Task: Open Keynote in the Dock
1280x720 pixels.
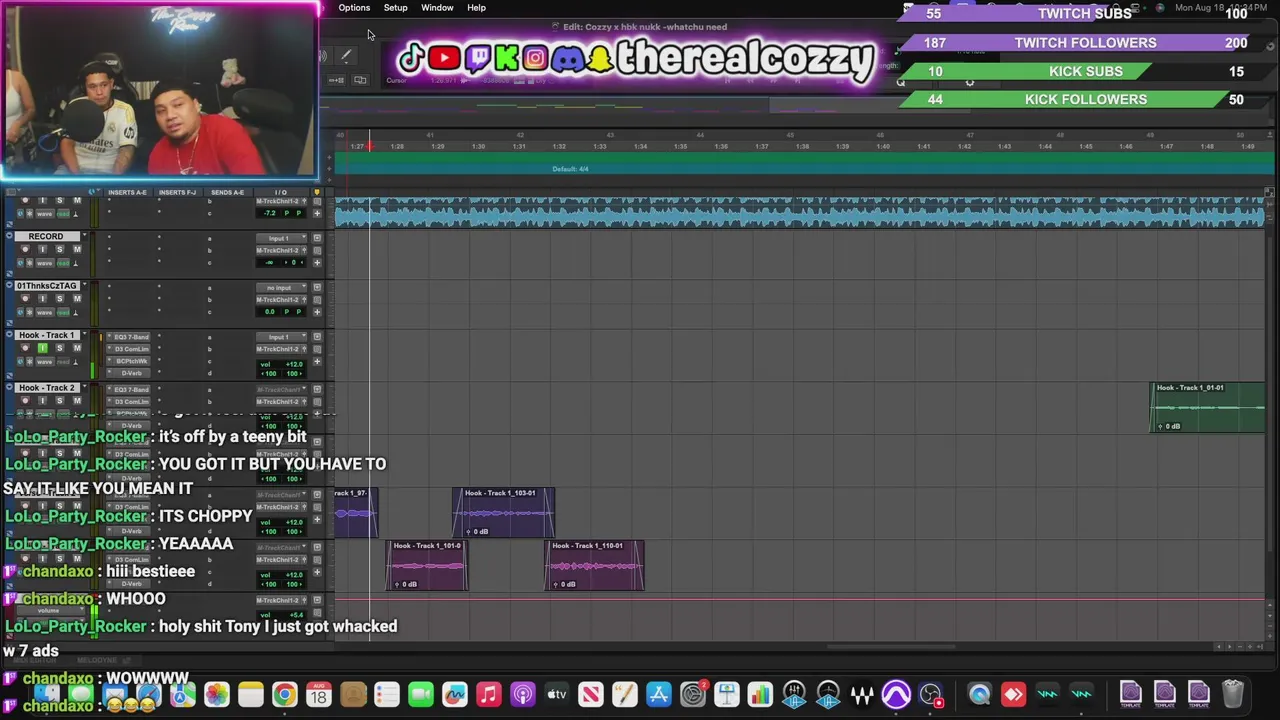Action: 726,694
